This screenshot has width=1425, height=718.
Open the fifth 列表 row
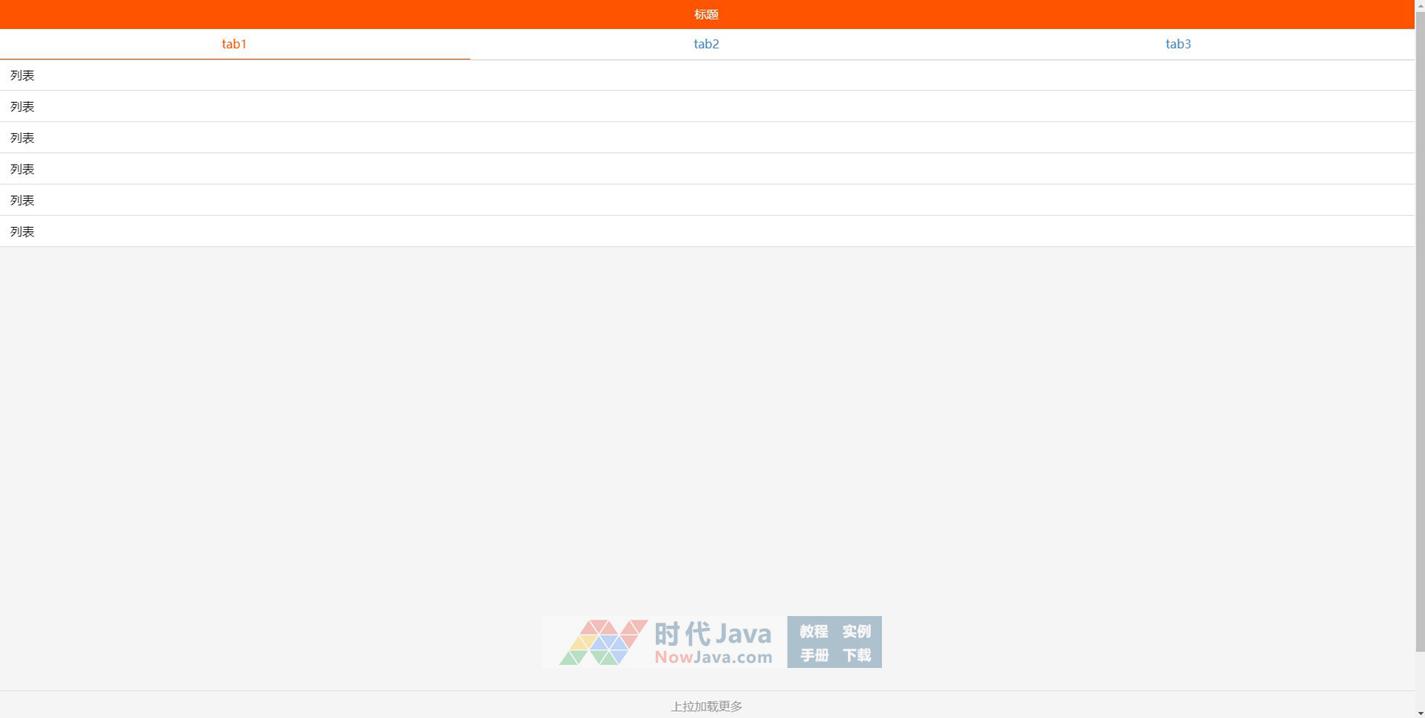[22, 200]
